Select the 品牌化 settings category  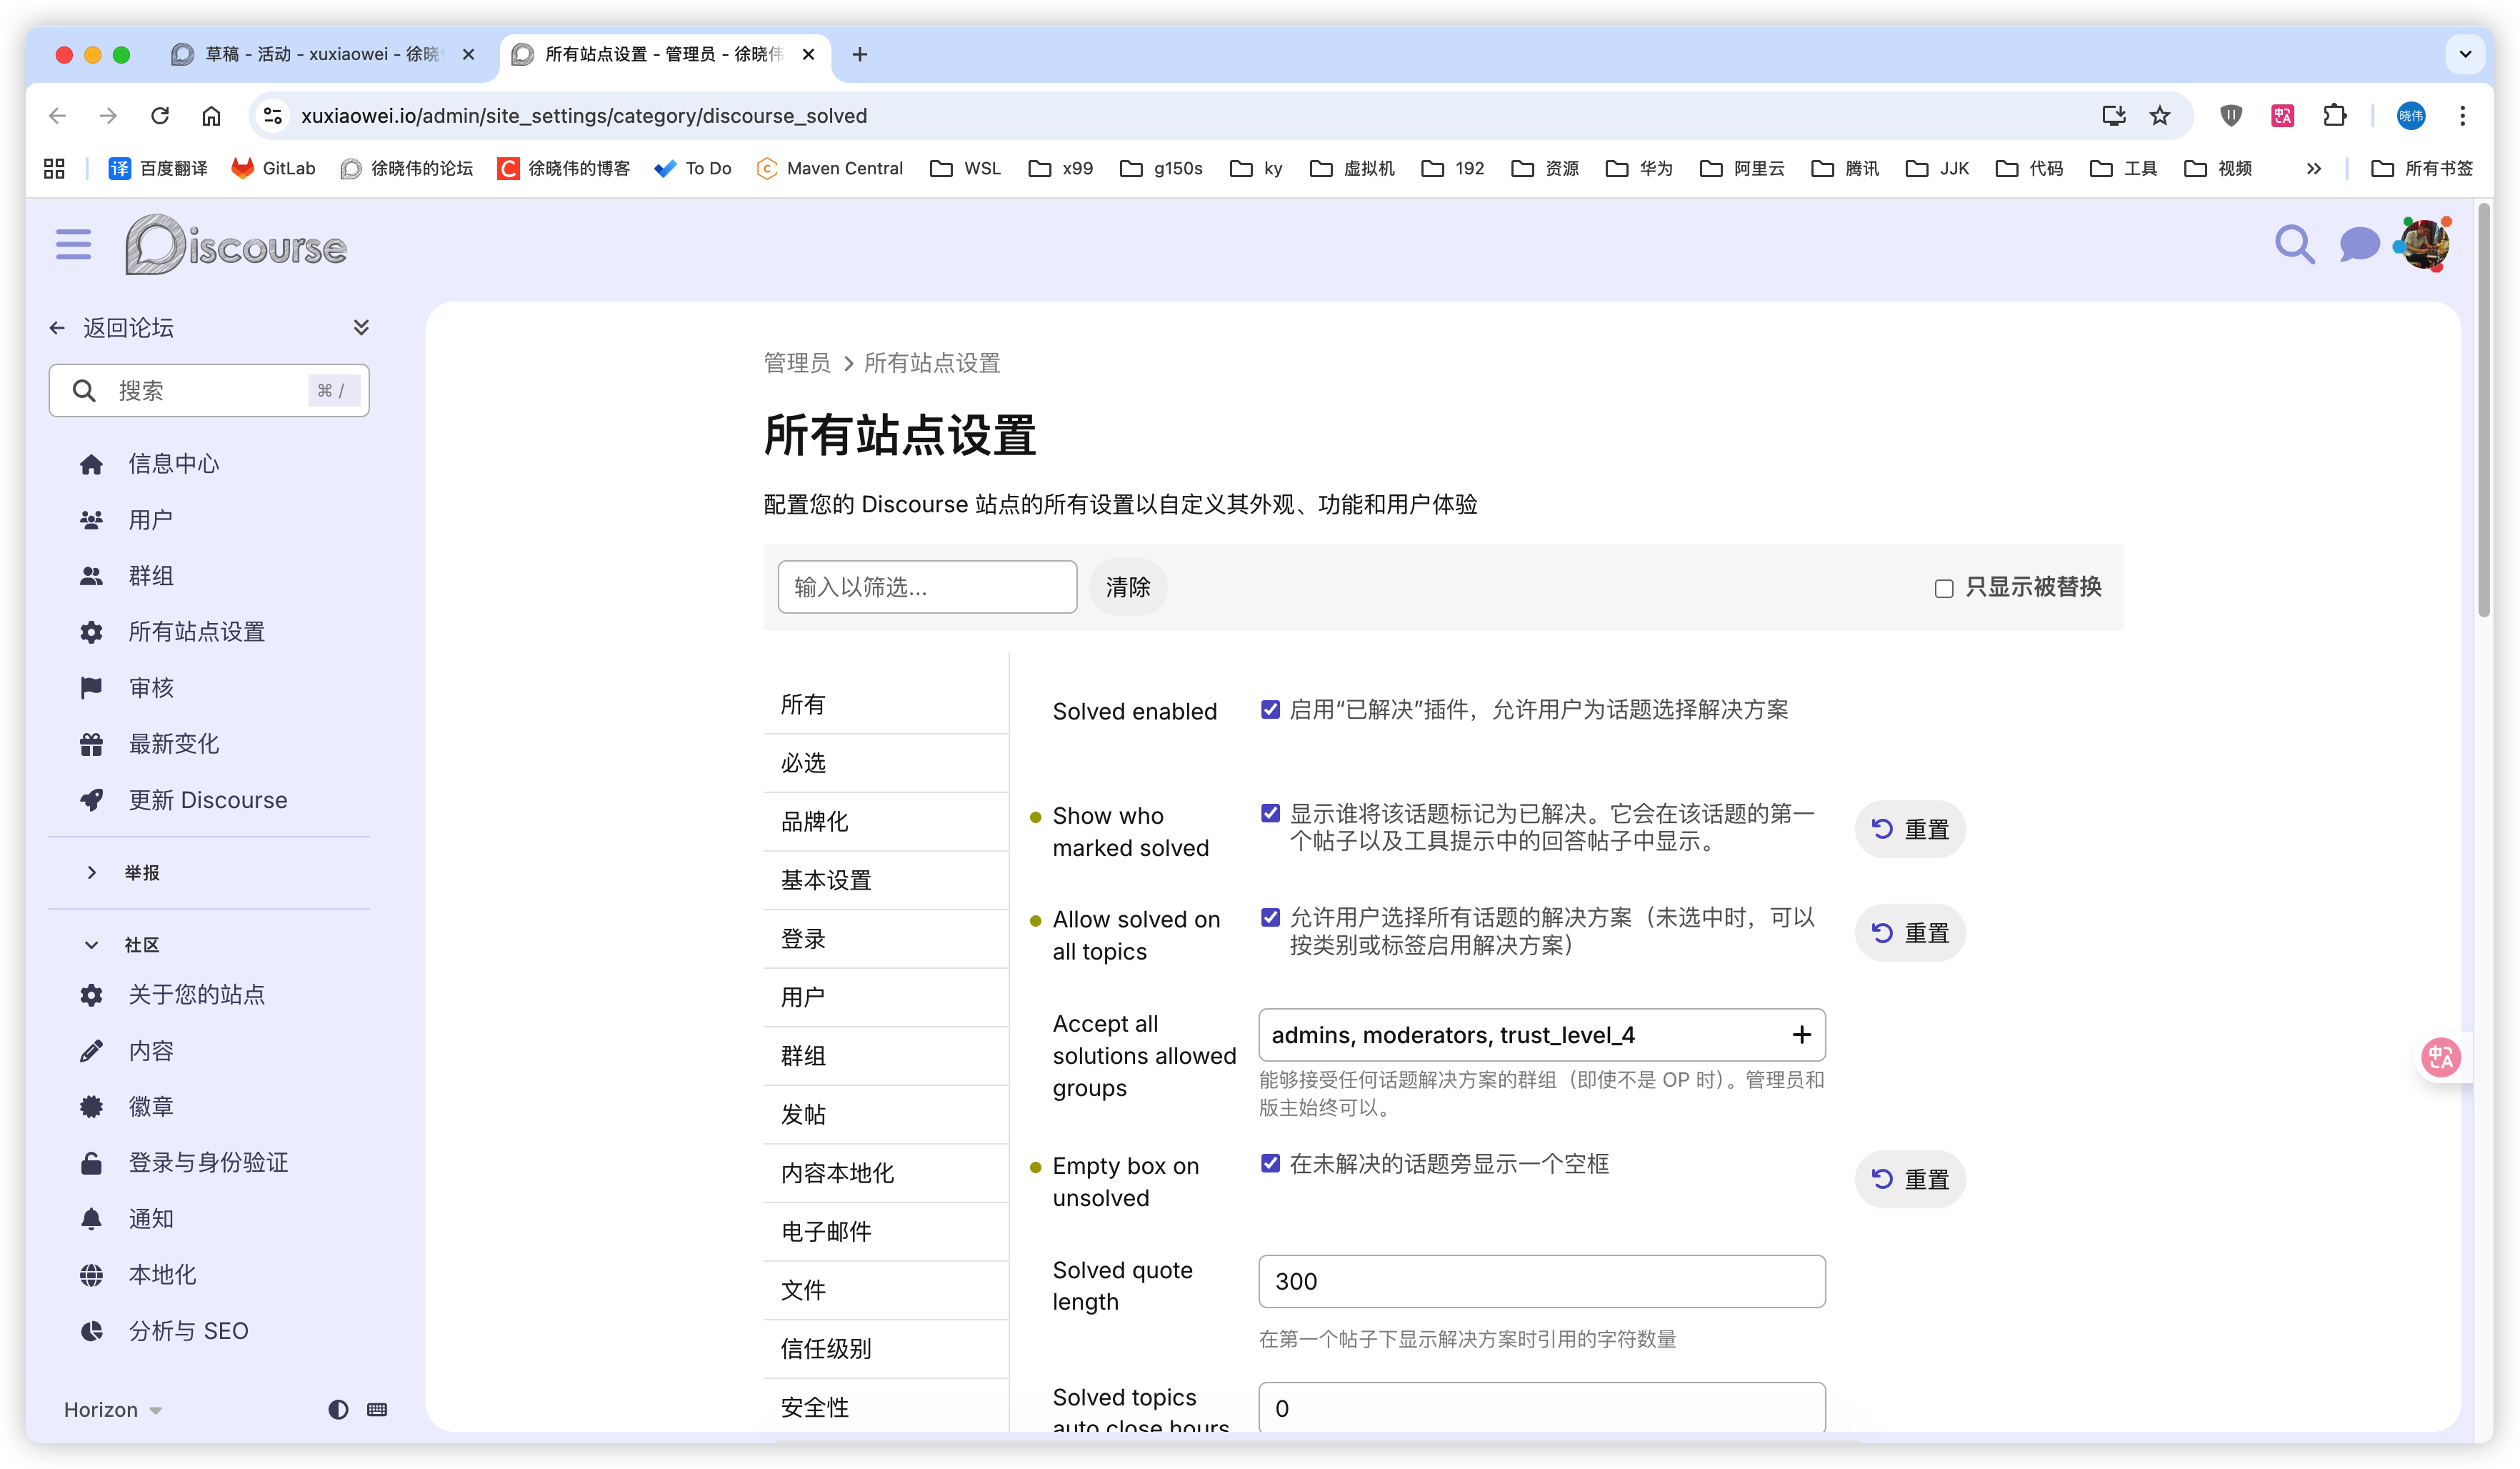[815, 821]
